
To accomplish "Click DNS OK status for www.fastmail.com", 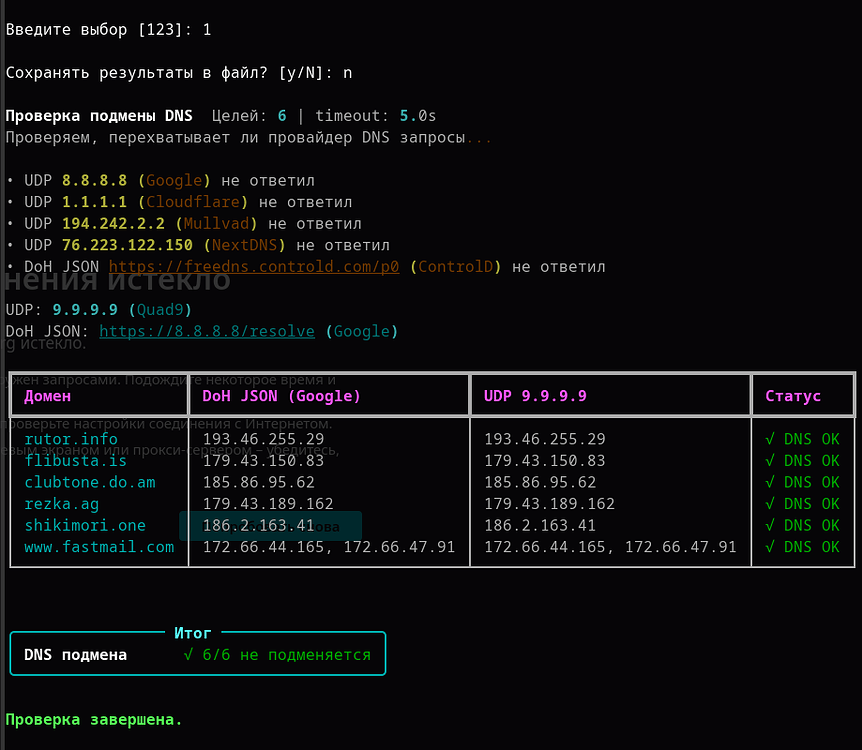I will tap(802, 547).
